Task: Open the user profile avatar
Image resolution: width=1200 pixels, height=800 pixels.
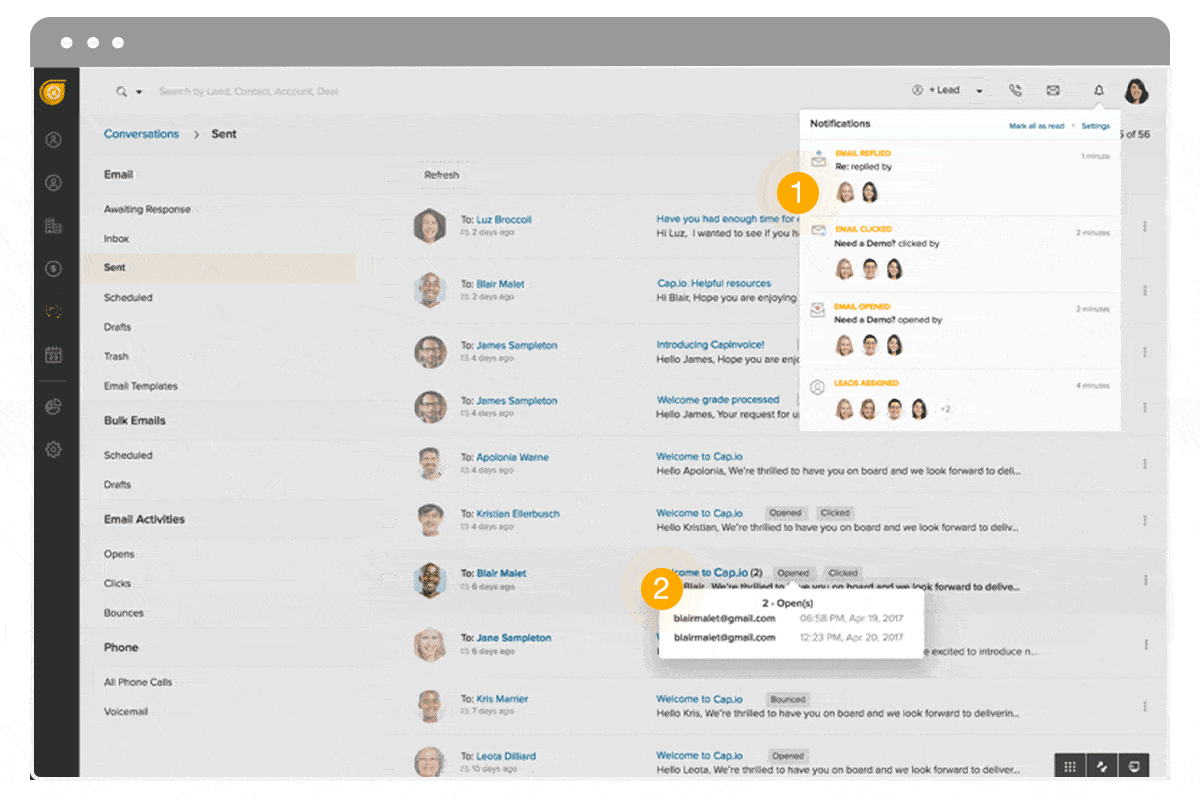Action: (x=1136, y=91)
